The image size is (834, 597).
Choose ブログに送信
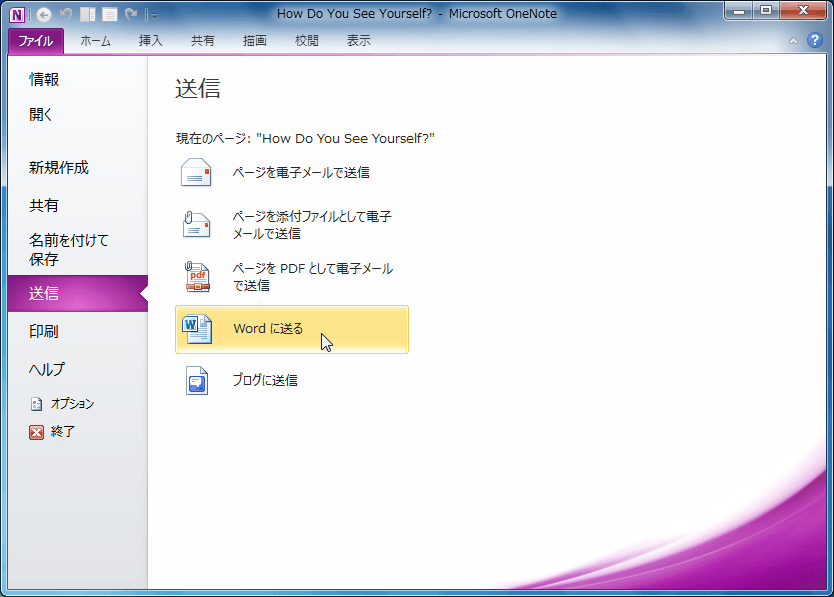pyautogui.click(x=265, y=380)
